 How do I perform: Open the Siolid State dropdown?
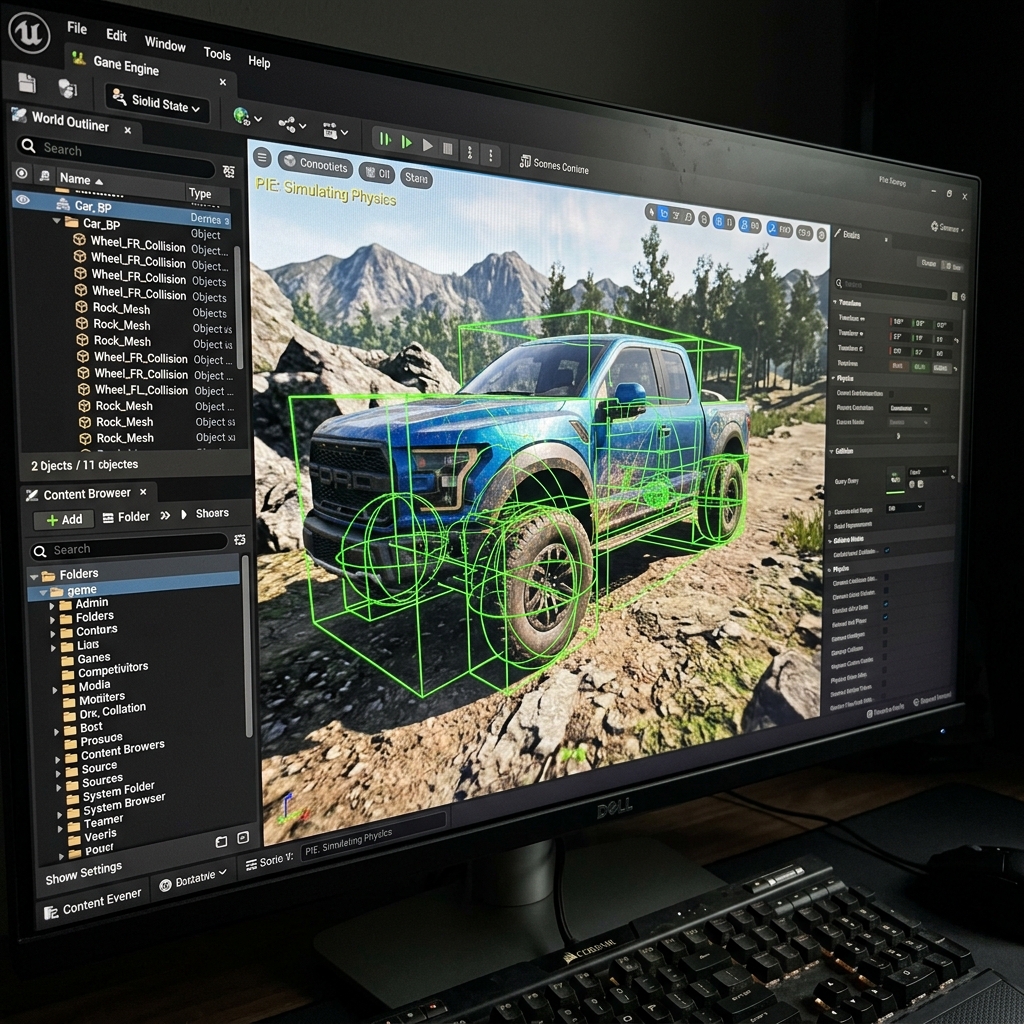tap(157, 103)
